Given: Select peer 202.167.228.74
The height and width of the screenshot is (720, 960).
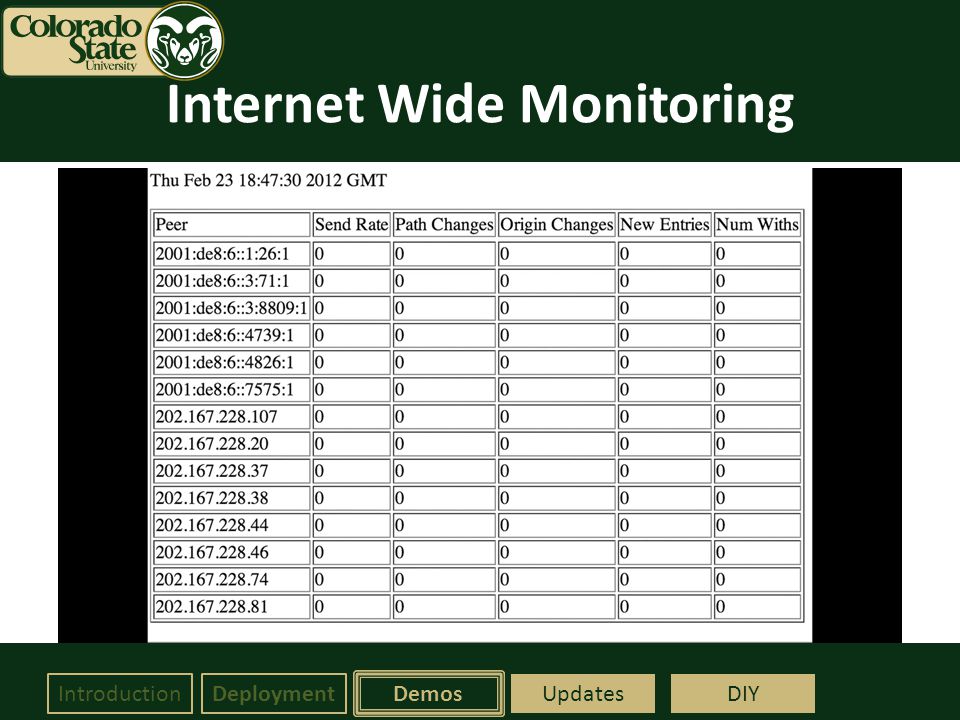Looking at the screenshot, I should 231,580.
